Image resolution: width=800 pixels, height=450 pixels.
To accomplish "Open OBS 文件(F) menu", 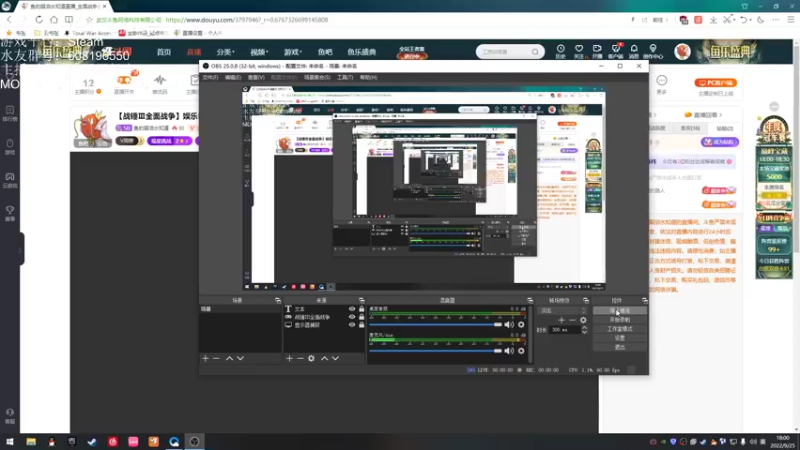I will tap(210, 78).
